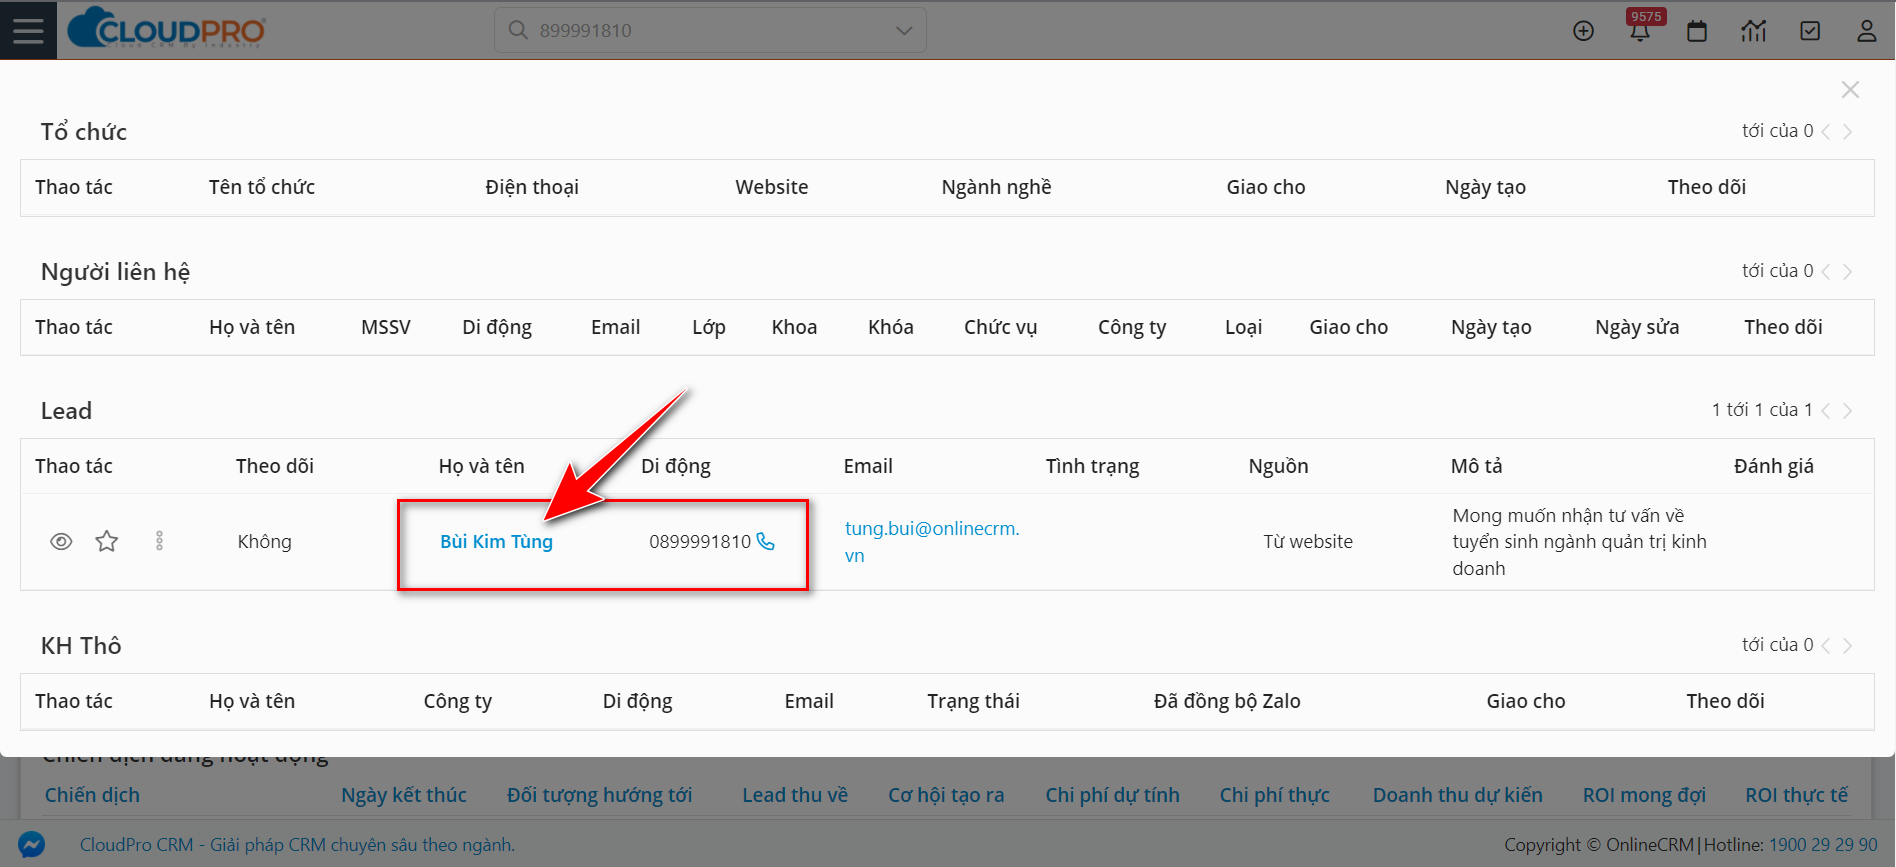
Task: Open more actions dots for lead row
Action: (x=159, y=541)
